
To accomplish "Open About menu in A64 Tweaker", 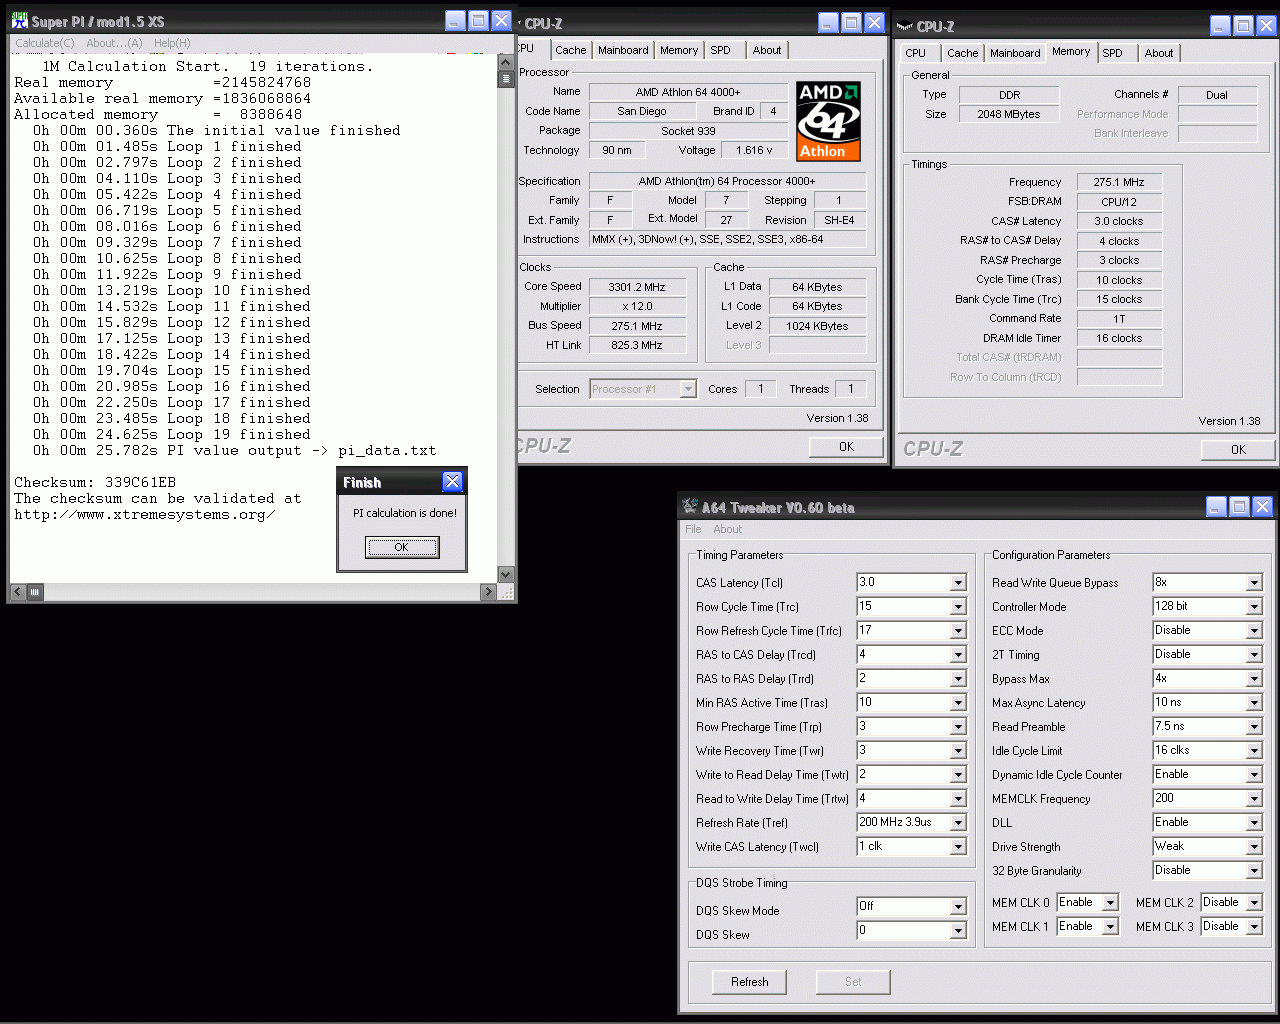I will [x=728, y=529].
